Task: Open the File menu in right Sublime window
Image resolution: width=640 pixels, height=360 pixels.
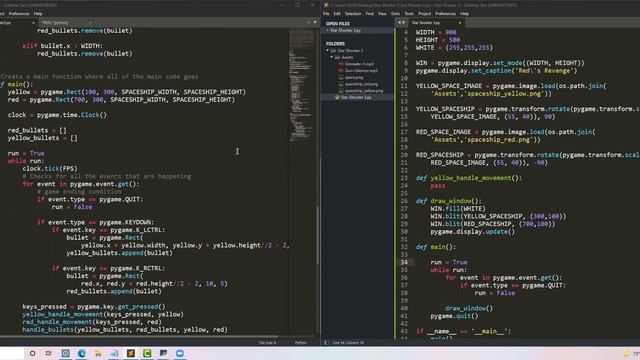Action: point(326,13)
